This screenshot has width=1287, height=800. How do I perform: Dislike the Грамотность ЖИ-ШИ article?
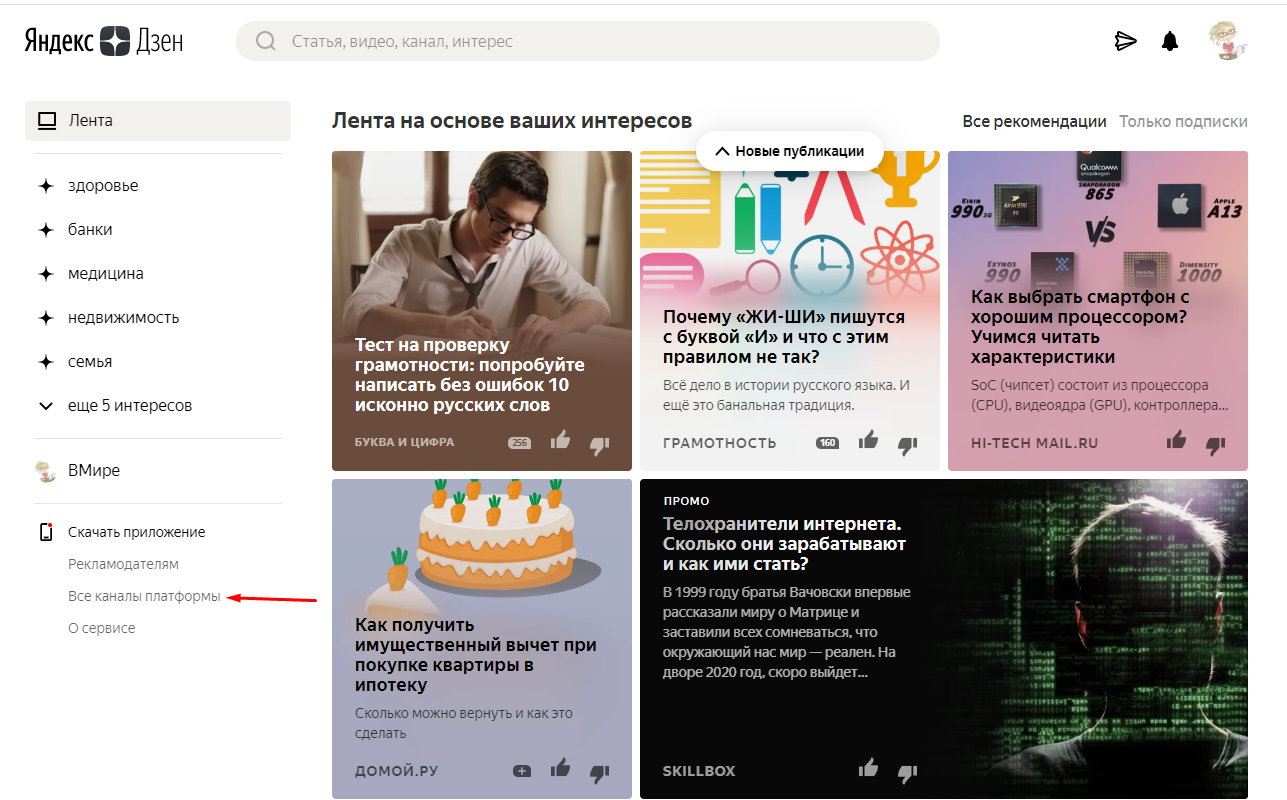pyautogui.click(x=907, y=444)
